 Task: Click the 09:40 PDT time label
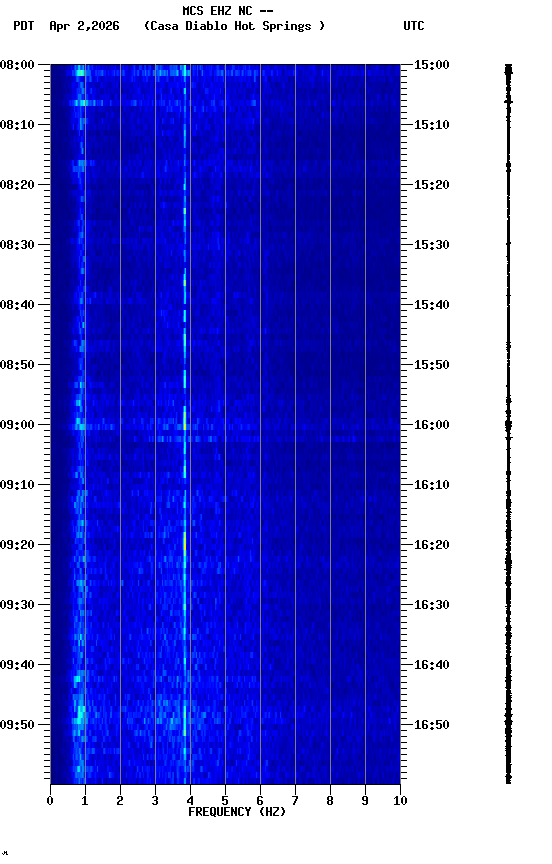click(x=17, y=665)
